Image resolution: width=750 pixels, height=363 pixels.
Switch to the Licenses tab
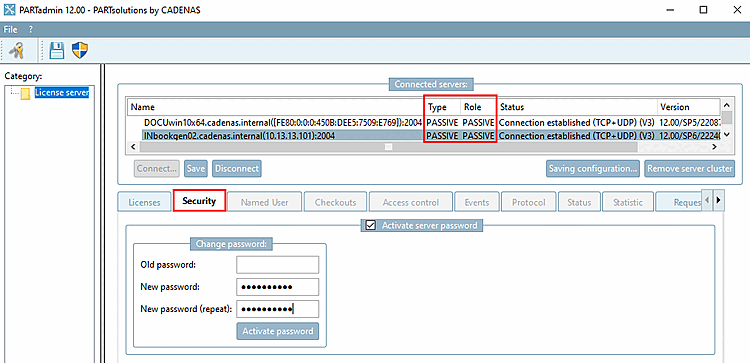(144, 202)
